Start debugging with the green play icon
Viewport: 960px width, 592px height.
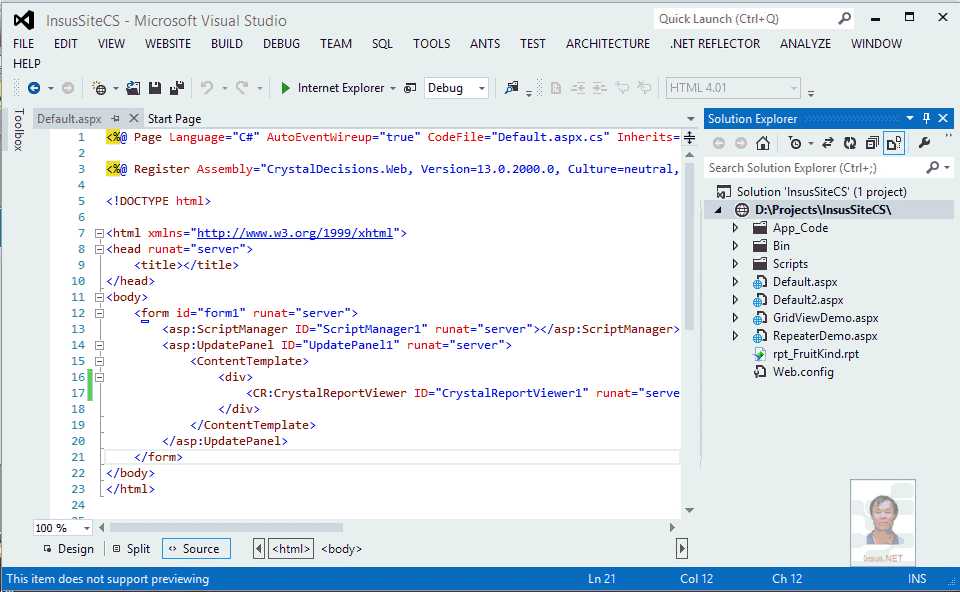[286, 88]
